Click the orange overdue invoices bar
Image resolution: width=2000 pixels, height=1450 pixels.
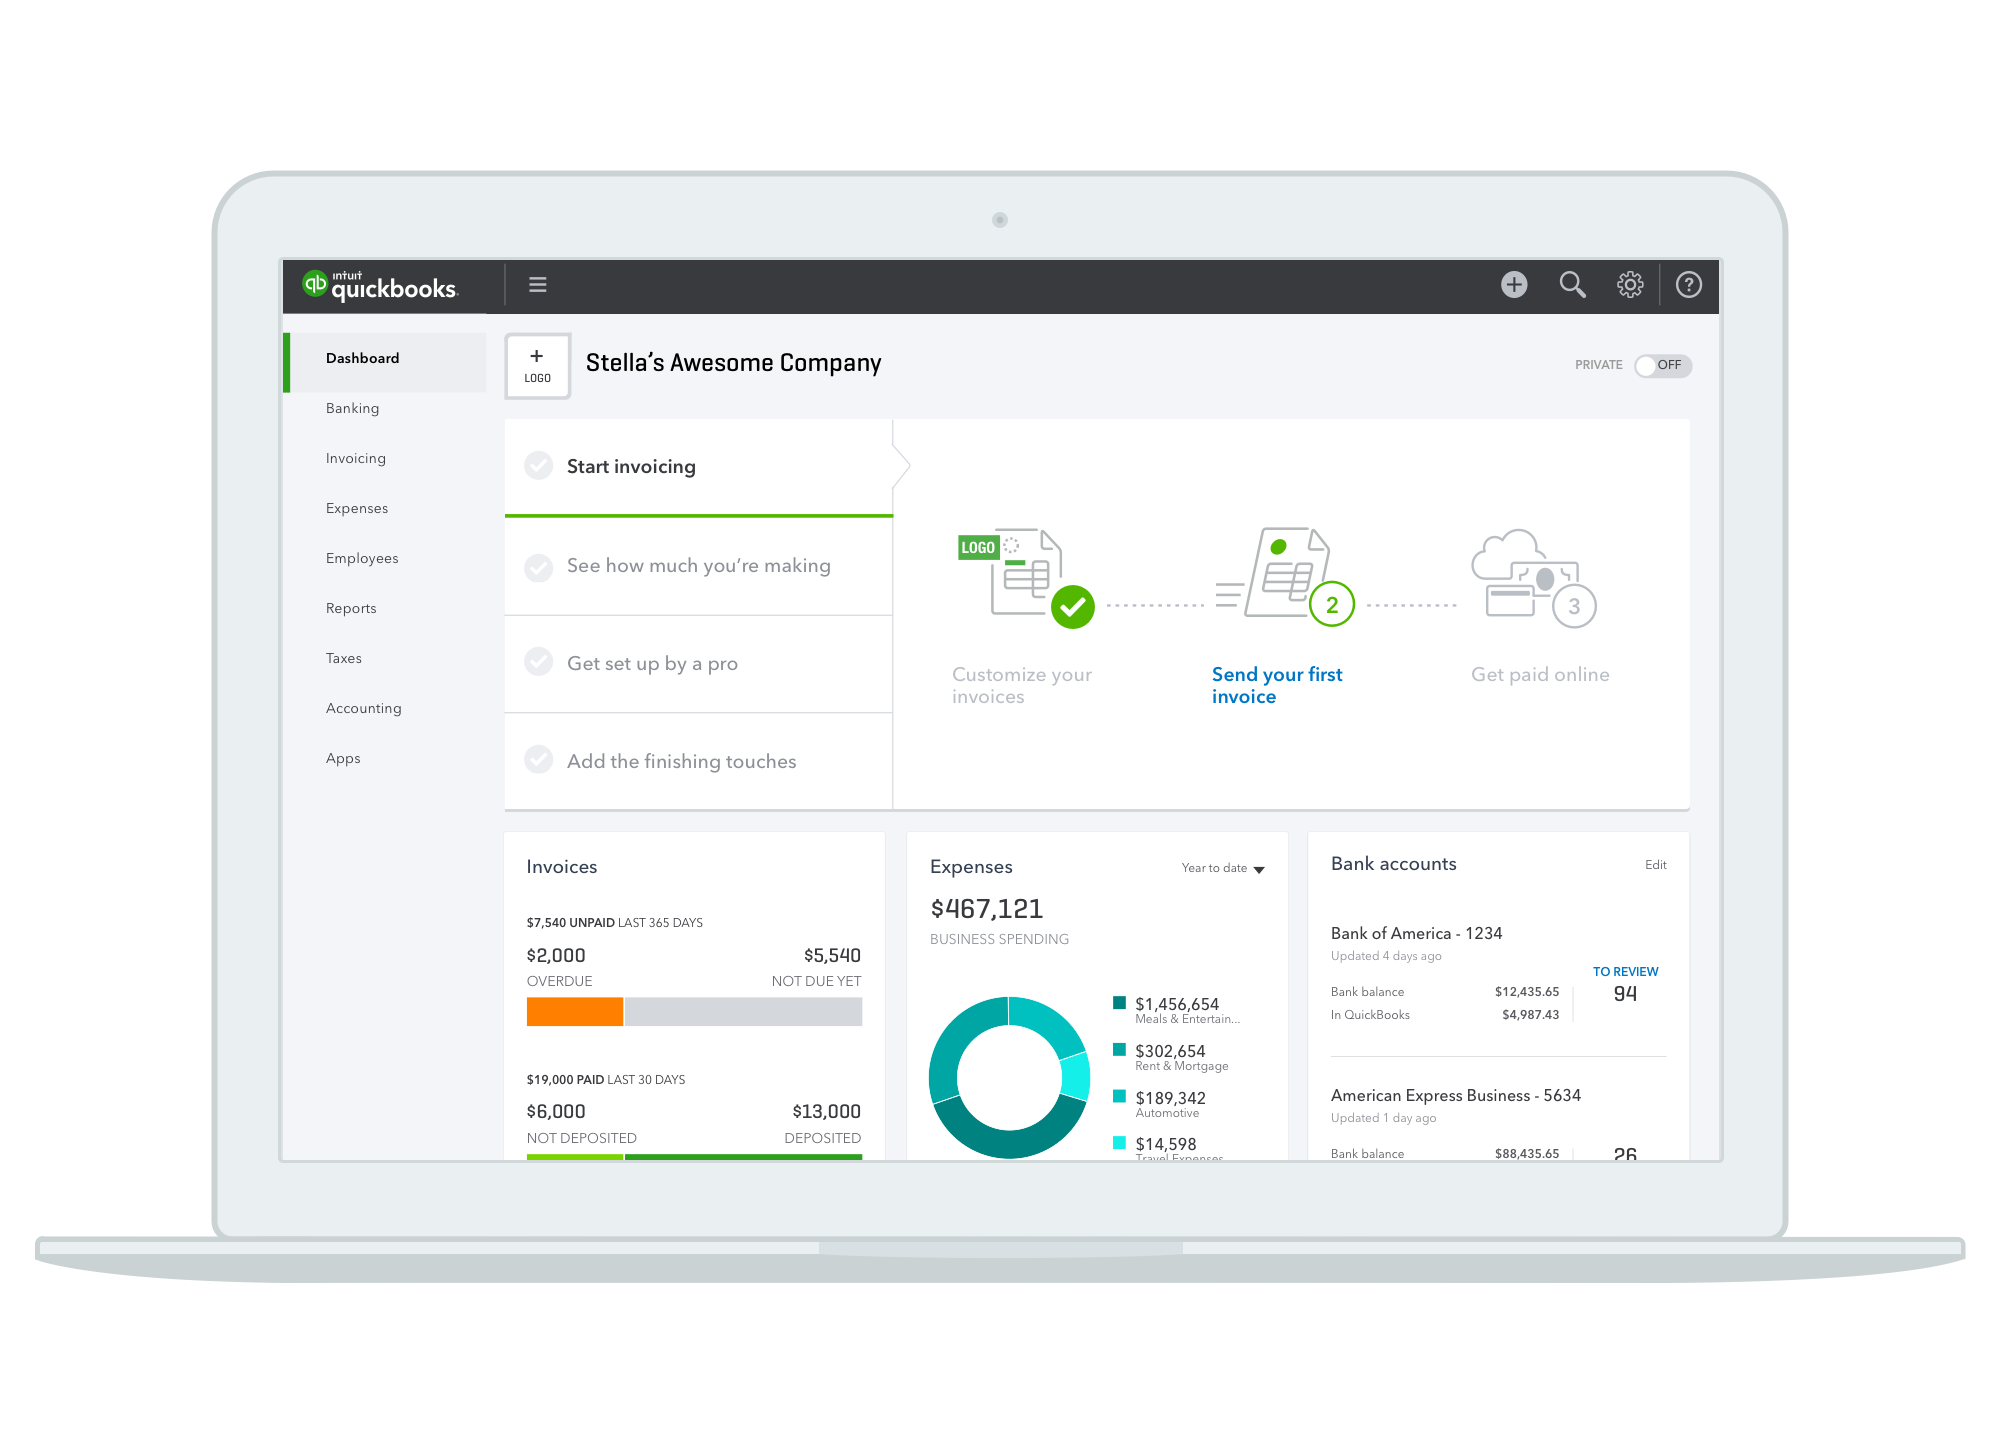coord(575,1011)
